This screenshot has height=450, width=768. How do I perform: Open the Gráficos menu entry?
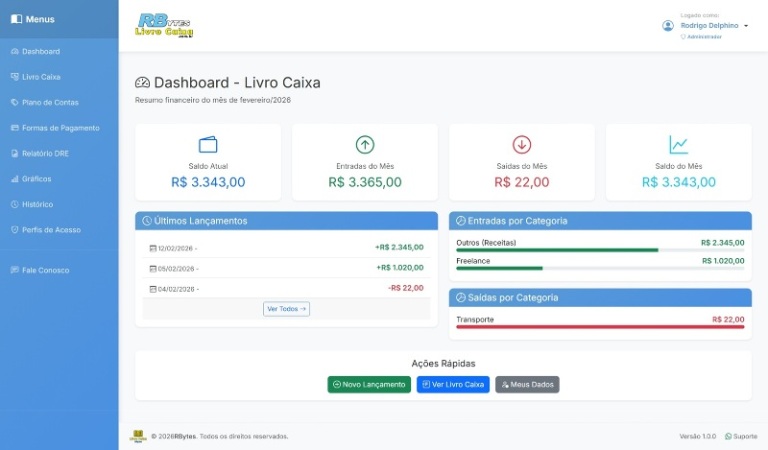[59, 179]
